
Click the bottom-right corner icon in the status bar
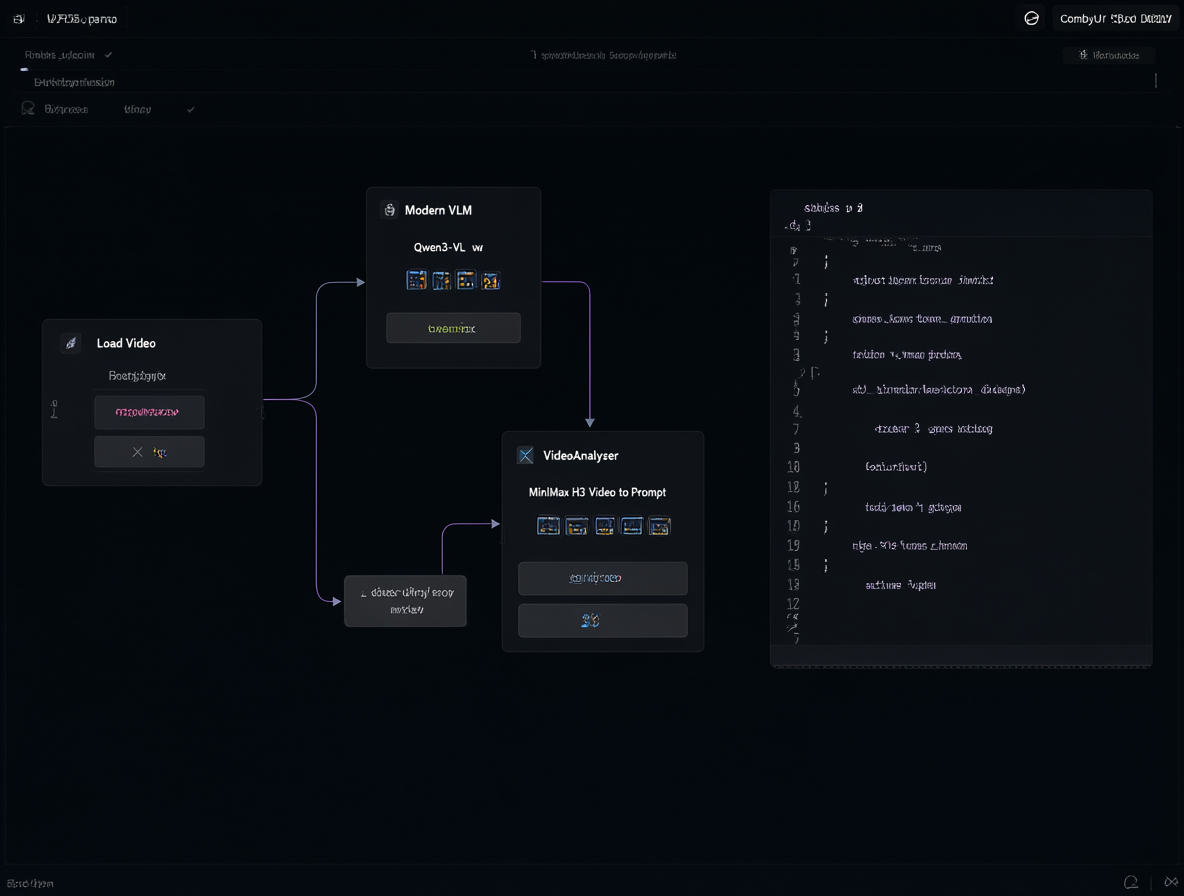pos(1171,882)
